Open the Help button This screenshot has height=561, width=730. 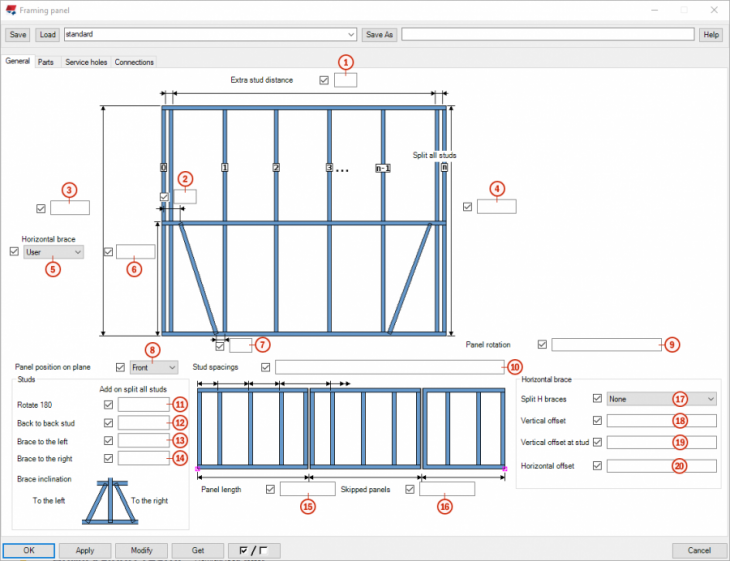[710, 34]
